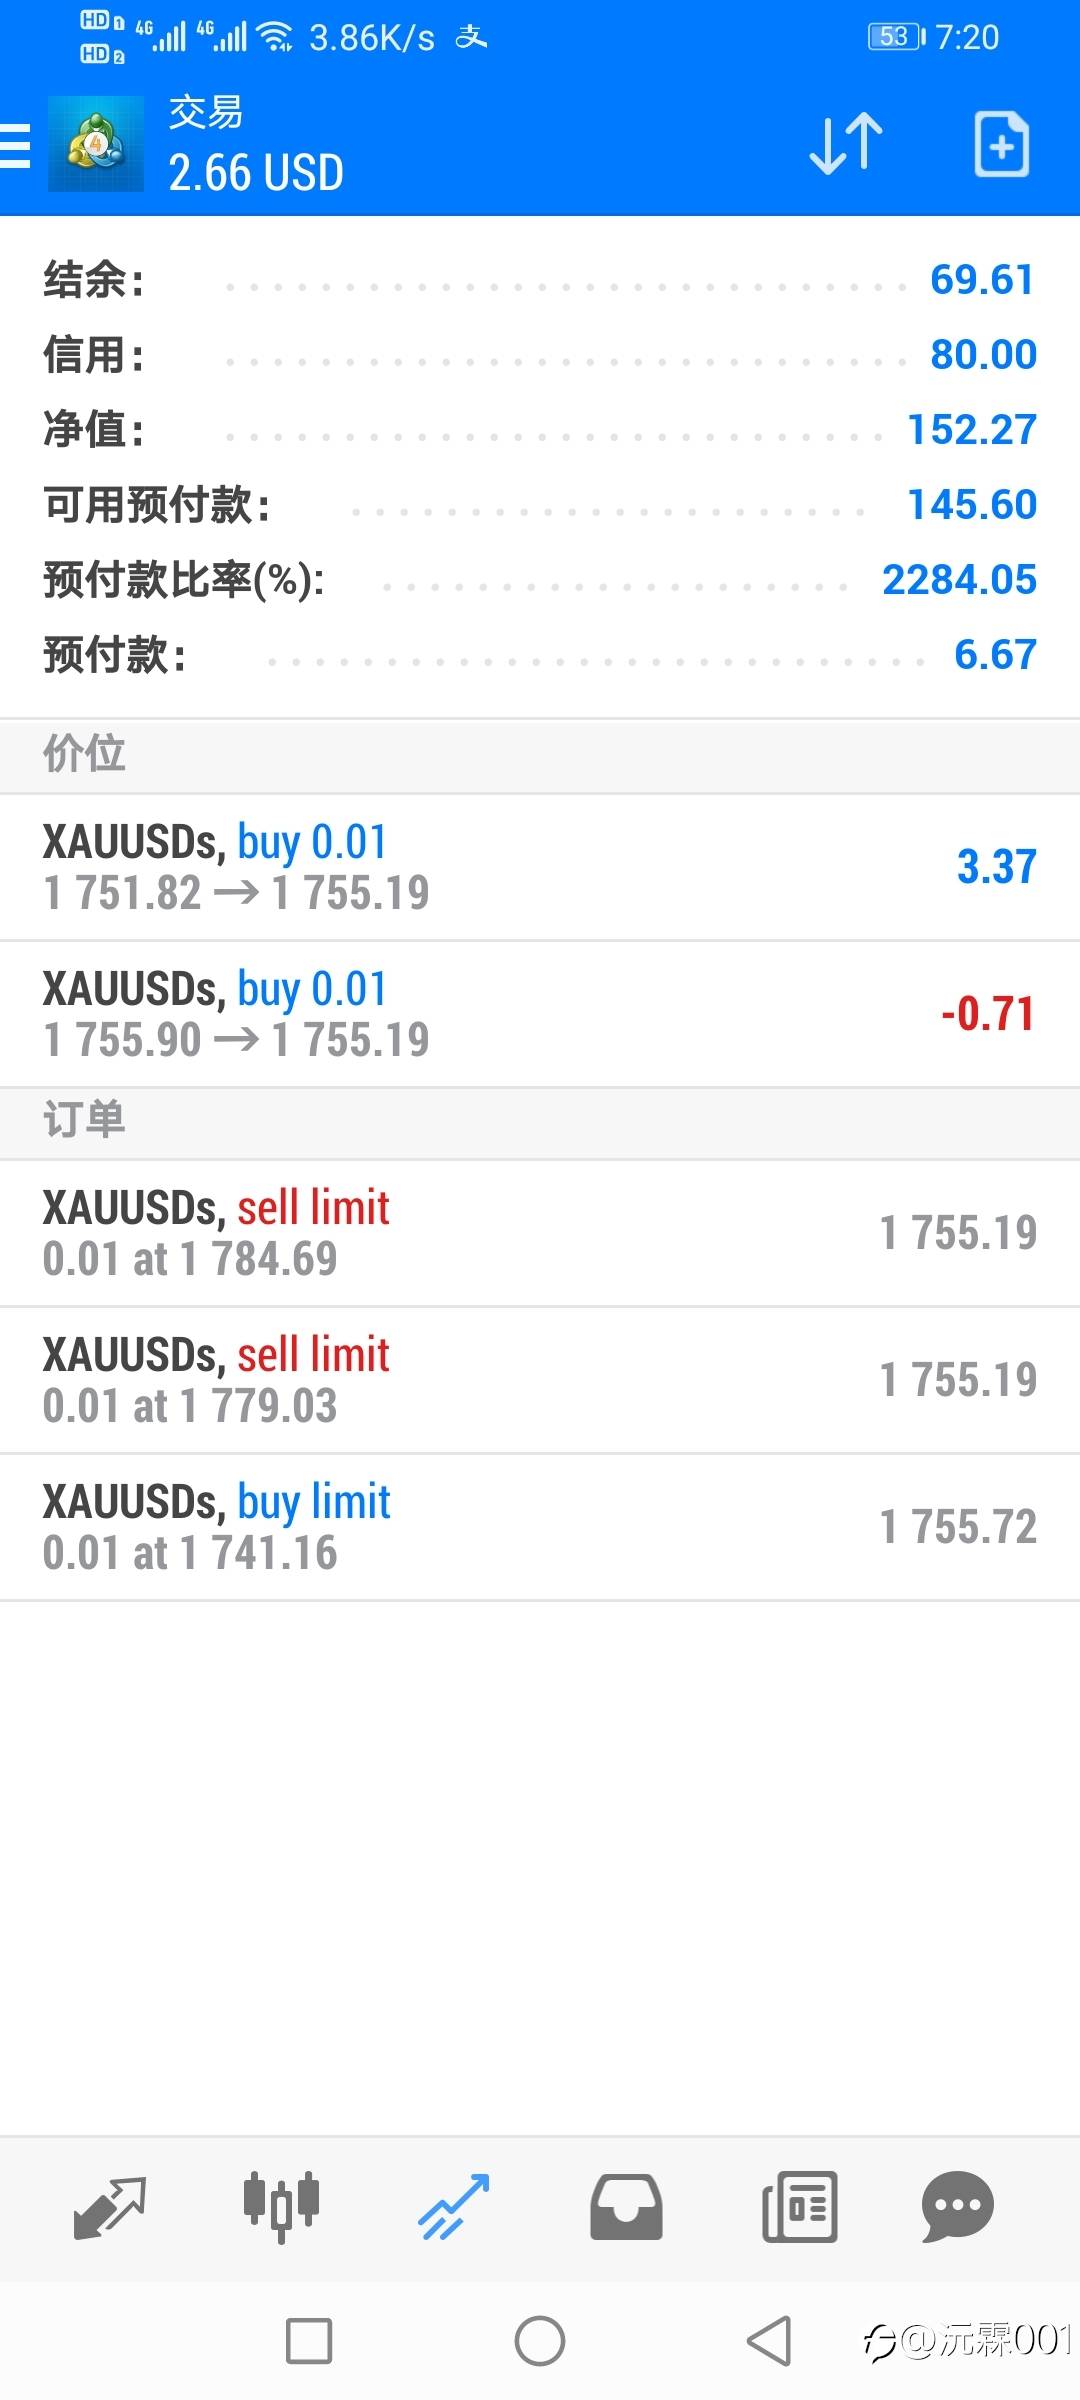Open the News newspaper icon

coord(799,2206)
